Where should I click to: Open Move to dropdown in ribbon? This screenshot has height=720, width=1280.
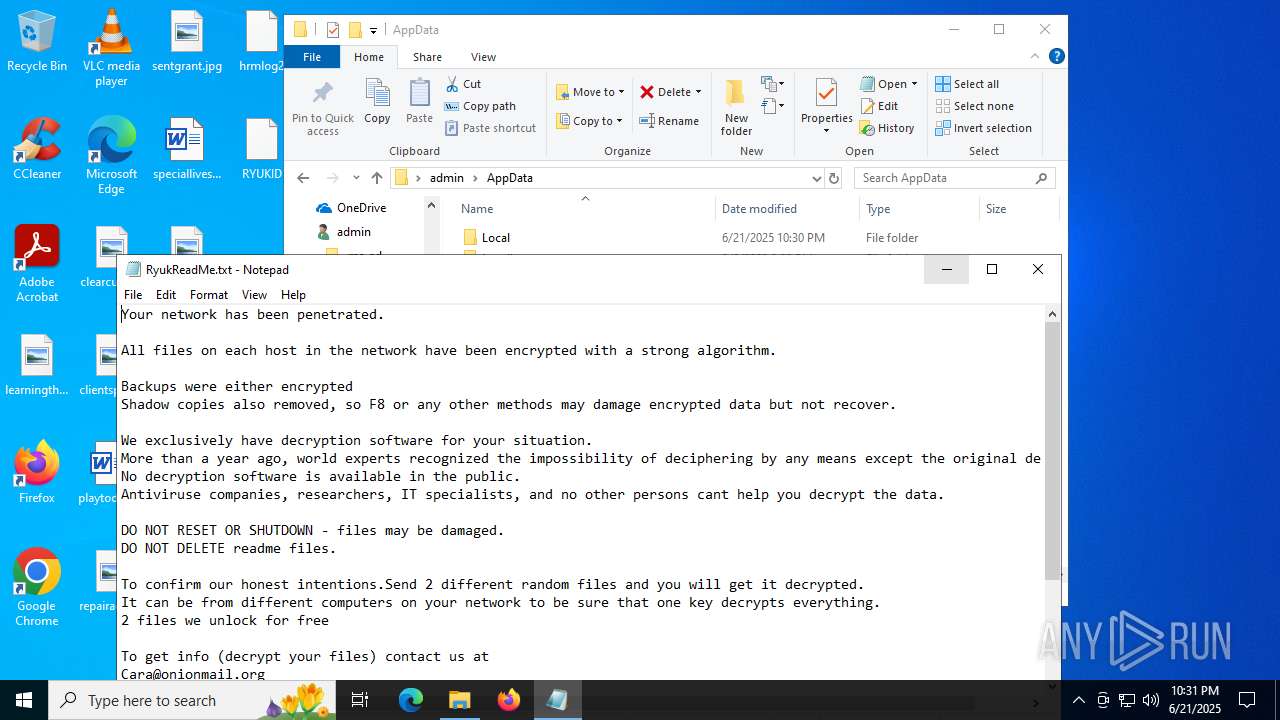(x=590, y=92)
